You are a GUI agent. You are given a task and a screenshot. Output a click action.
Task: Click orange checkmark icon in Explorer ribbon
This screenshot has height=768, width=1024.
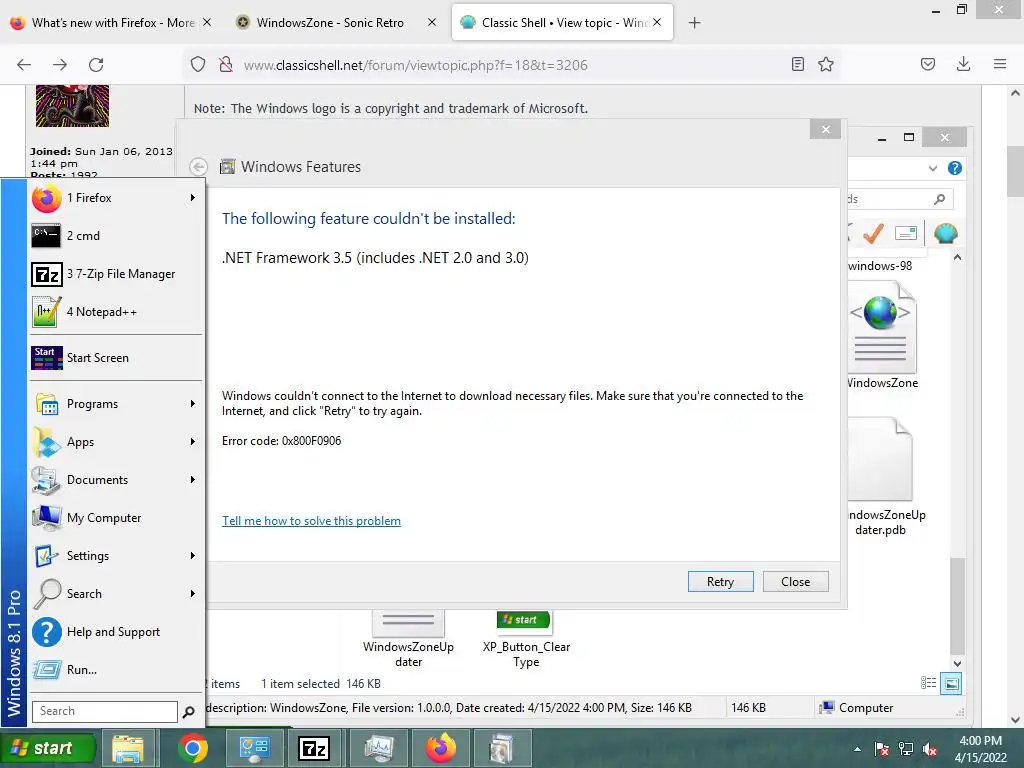click(873, 233)
